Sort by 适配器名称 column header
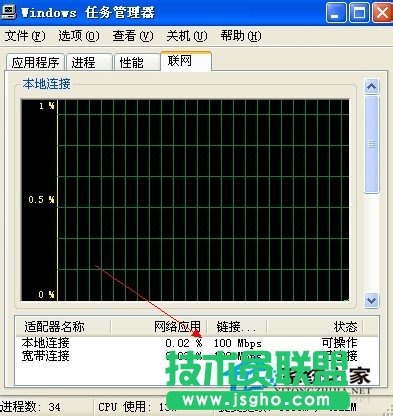 pyautogui.click(x=63, y=327)
